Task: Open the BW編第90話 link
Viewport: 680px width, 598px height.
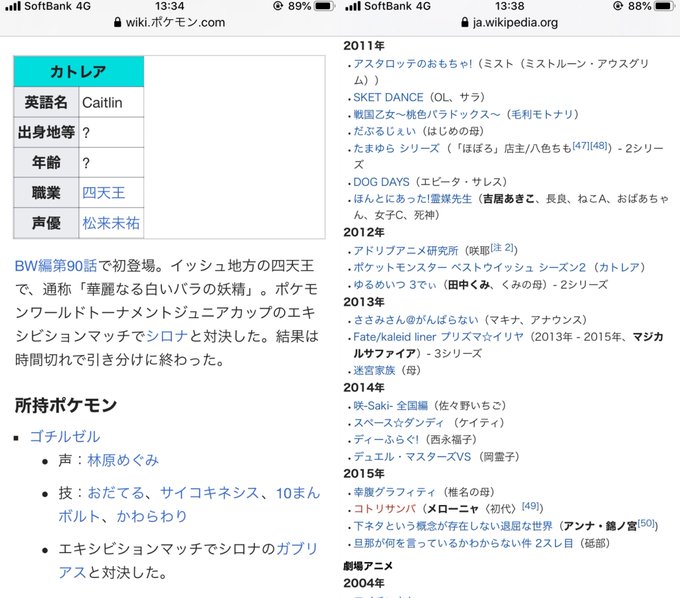Action: click(x=56, y=266)
